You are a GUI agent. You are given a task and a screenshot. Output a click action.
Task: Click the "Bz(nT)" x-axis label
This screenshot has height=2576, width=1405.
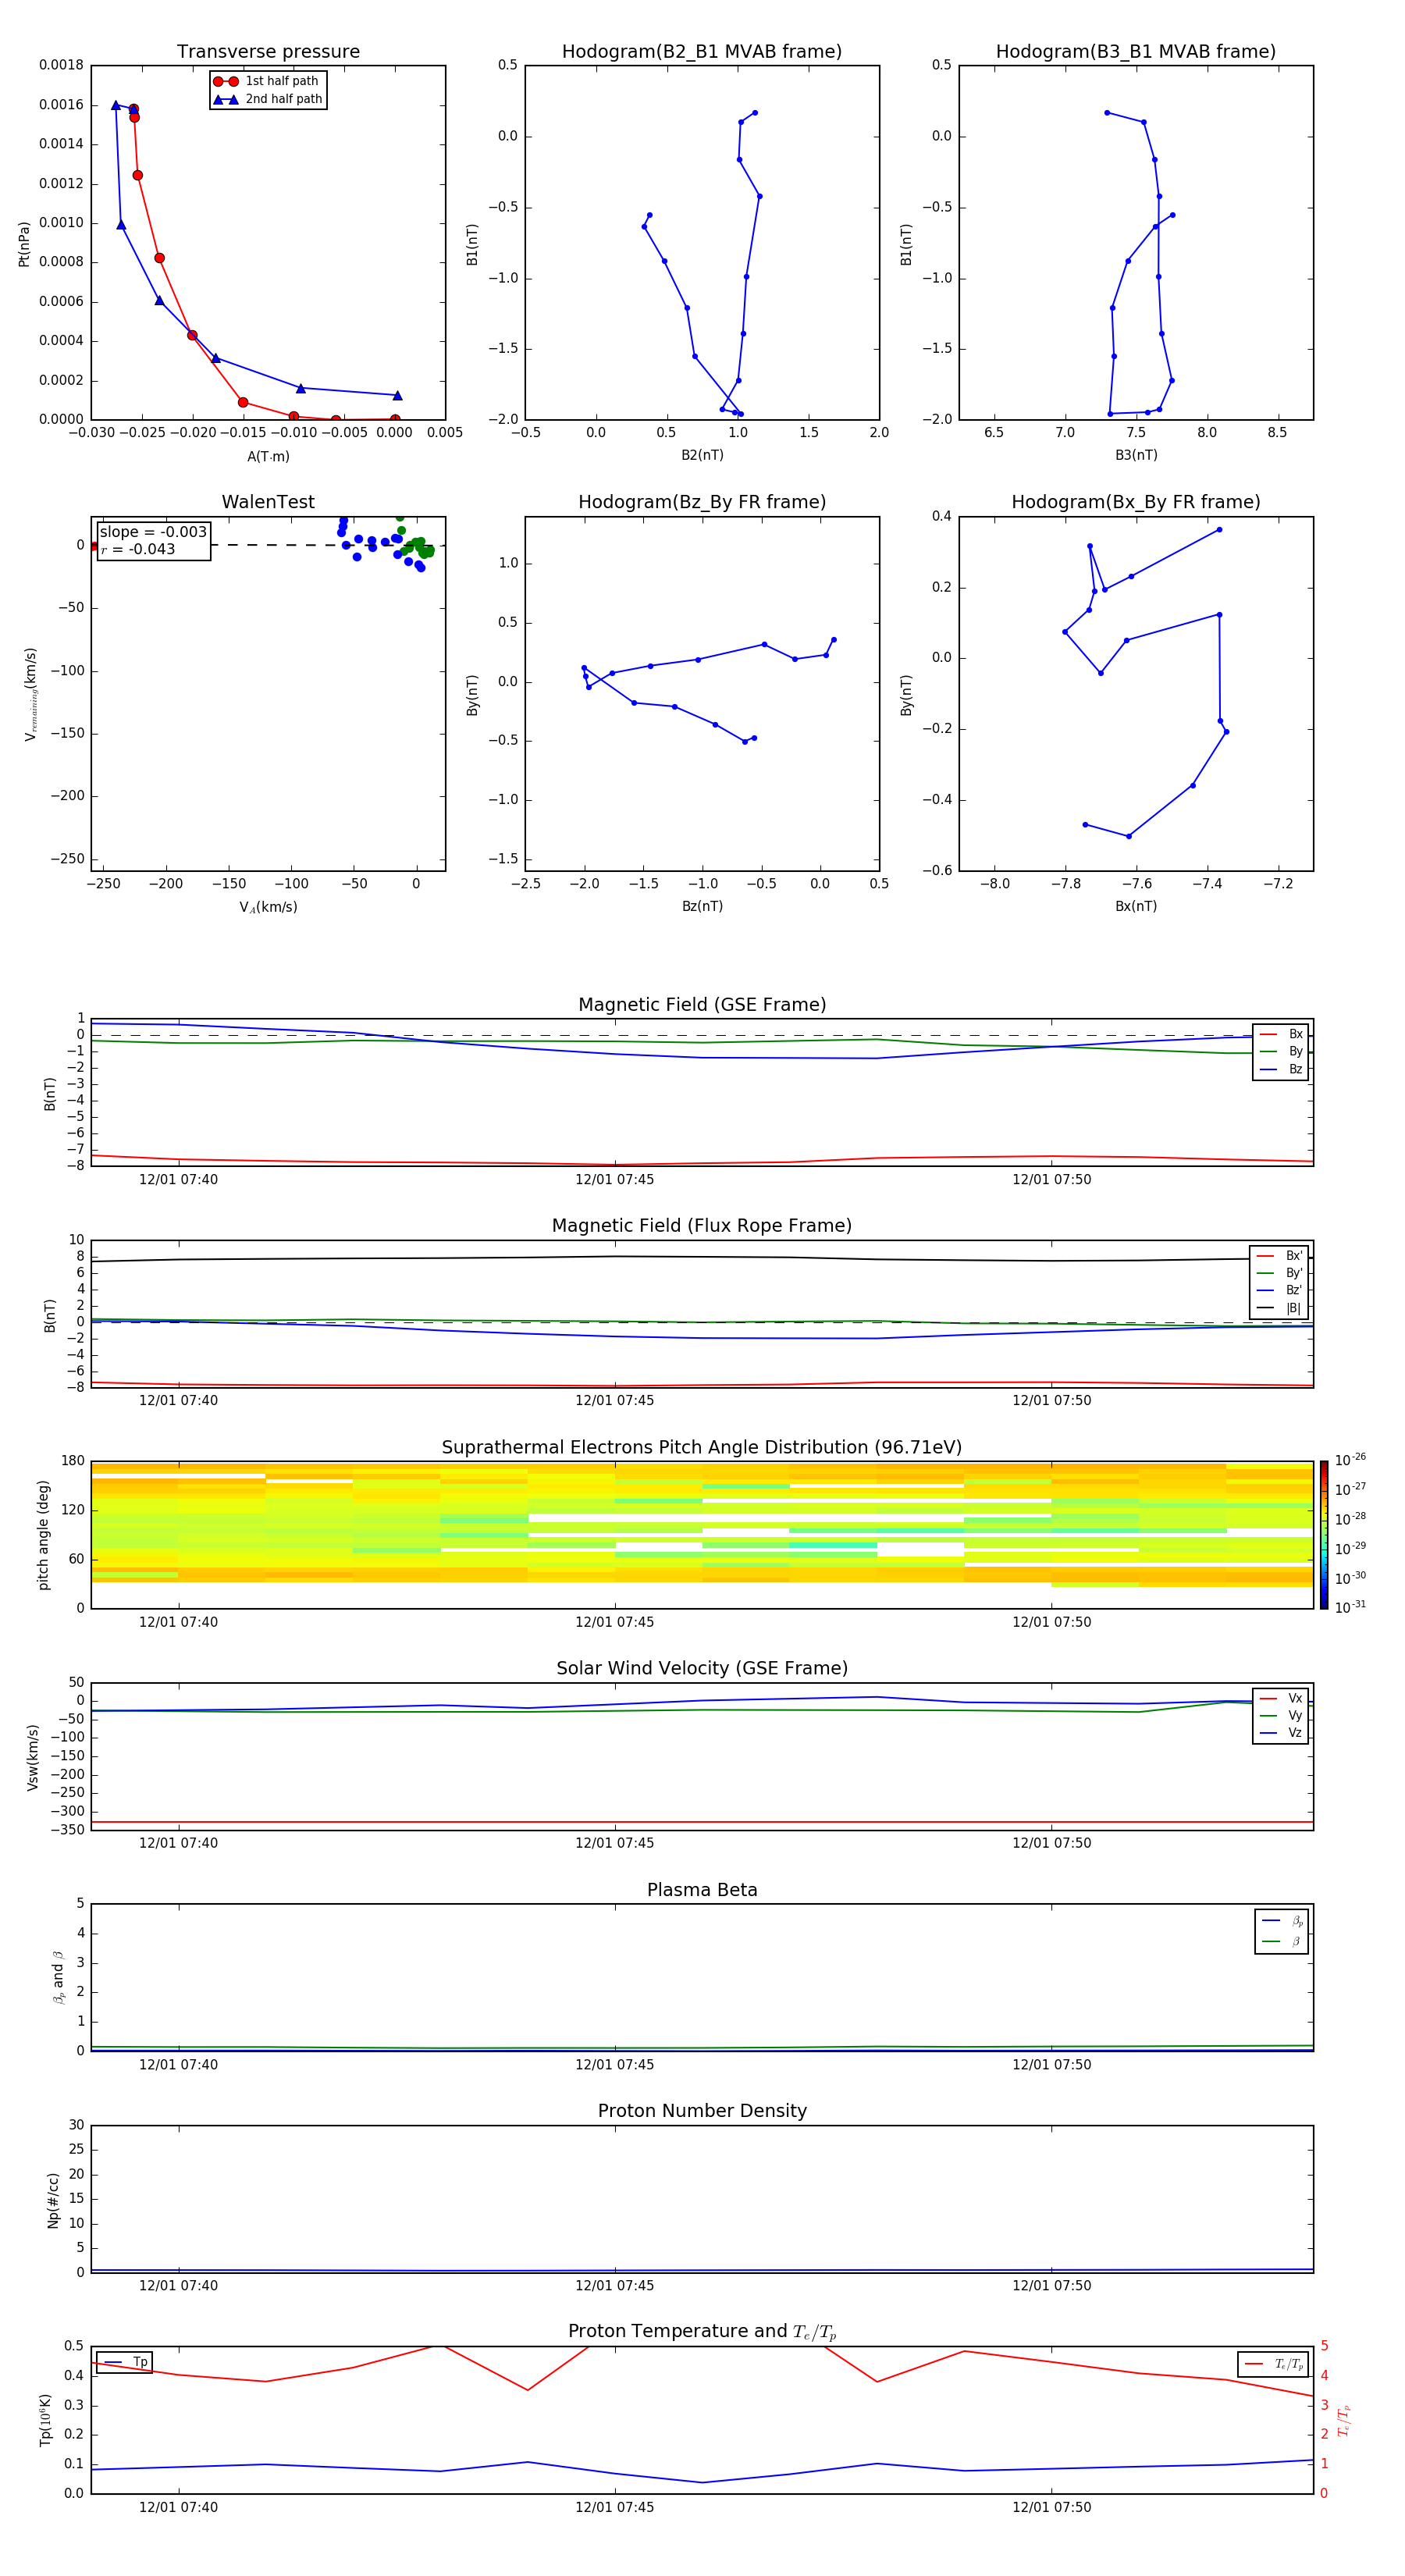click(702, 906)
